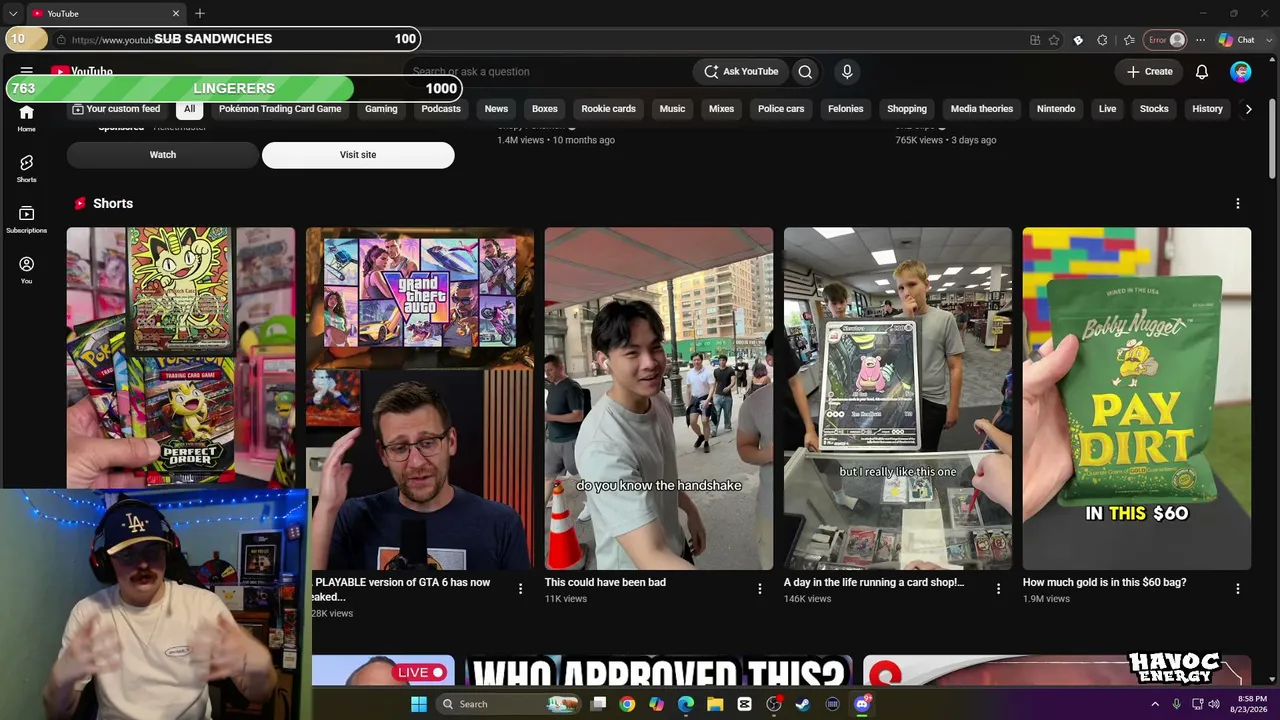
Task: Choose the Nintendo chip
Action: (1056, 109)
